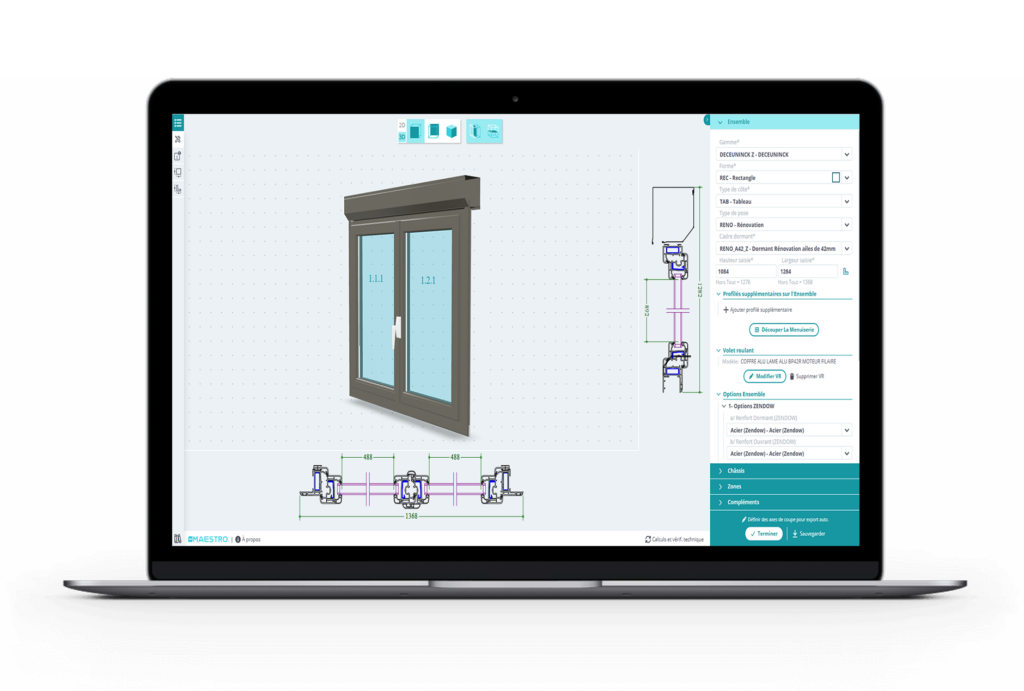The height and width of the screenshot is (691, 1024).
Task: Select glazing zone 1.1.1 in 3D view
Action: point(376,307)
